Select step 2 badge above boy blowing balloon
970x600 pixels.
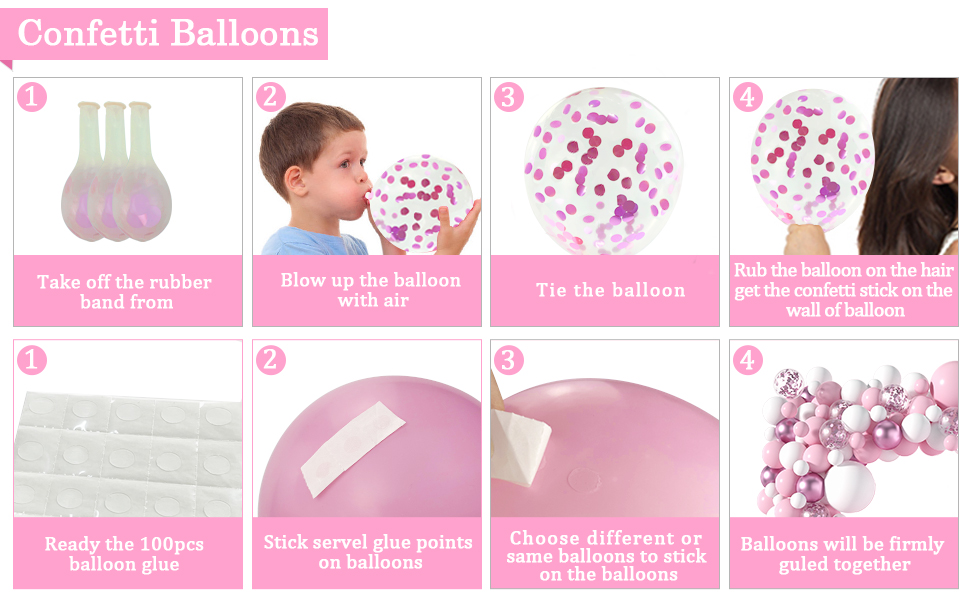tap(270, 96)
